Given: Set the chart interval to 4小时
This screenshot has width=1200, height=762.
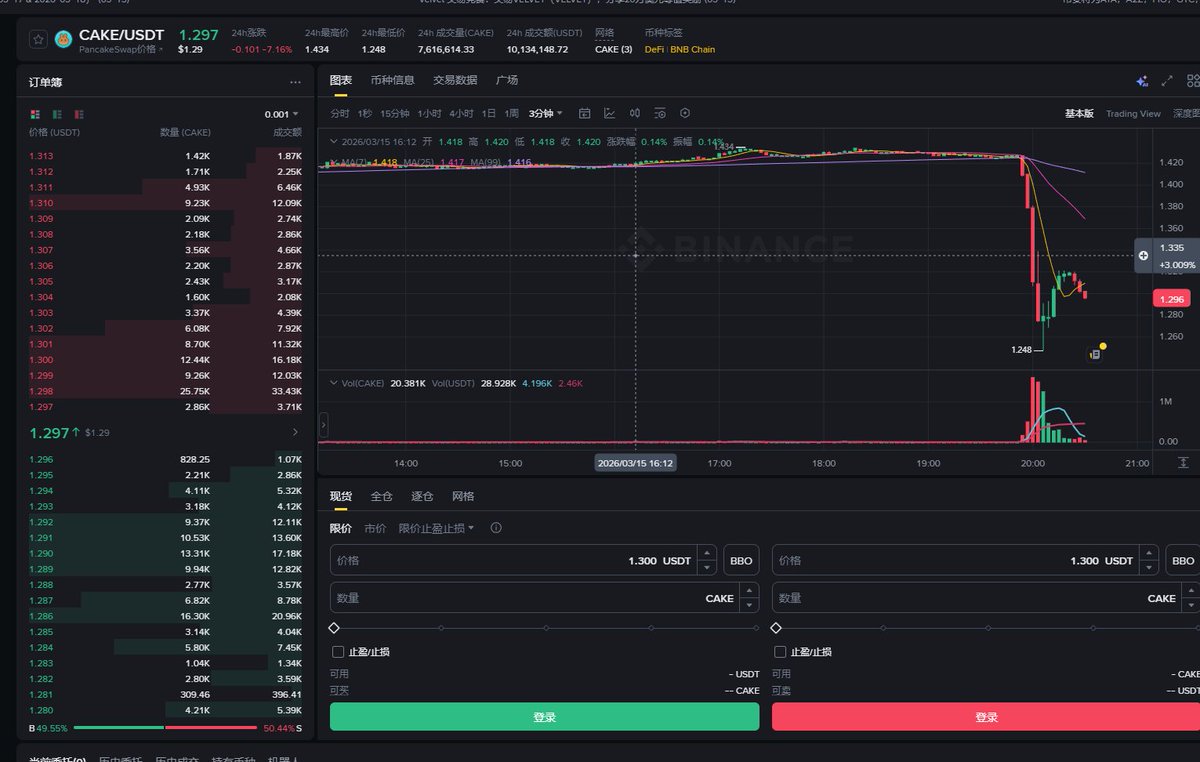Looking at the screenshot, I should tap(461, 113).
